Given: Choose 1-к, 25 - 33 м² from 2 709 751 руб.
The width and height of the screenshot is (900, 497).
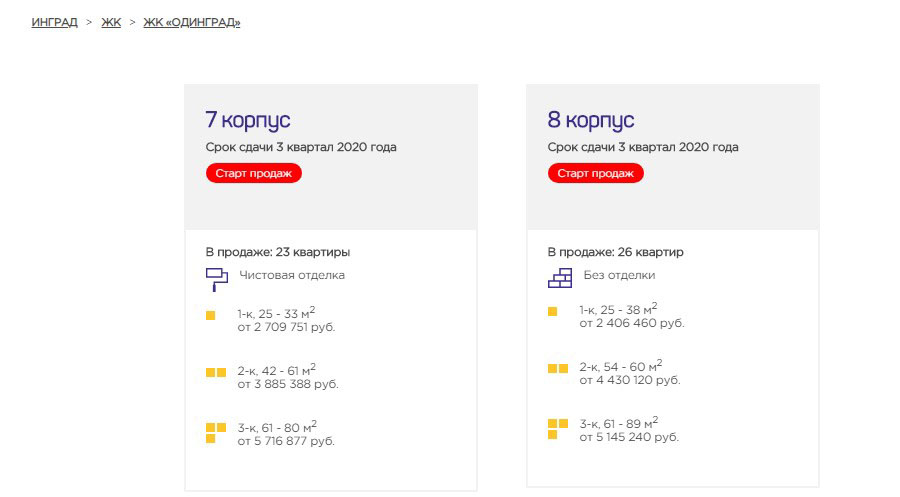Looking at the screenshot, I should coord(286,320).
